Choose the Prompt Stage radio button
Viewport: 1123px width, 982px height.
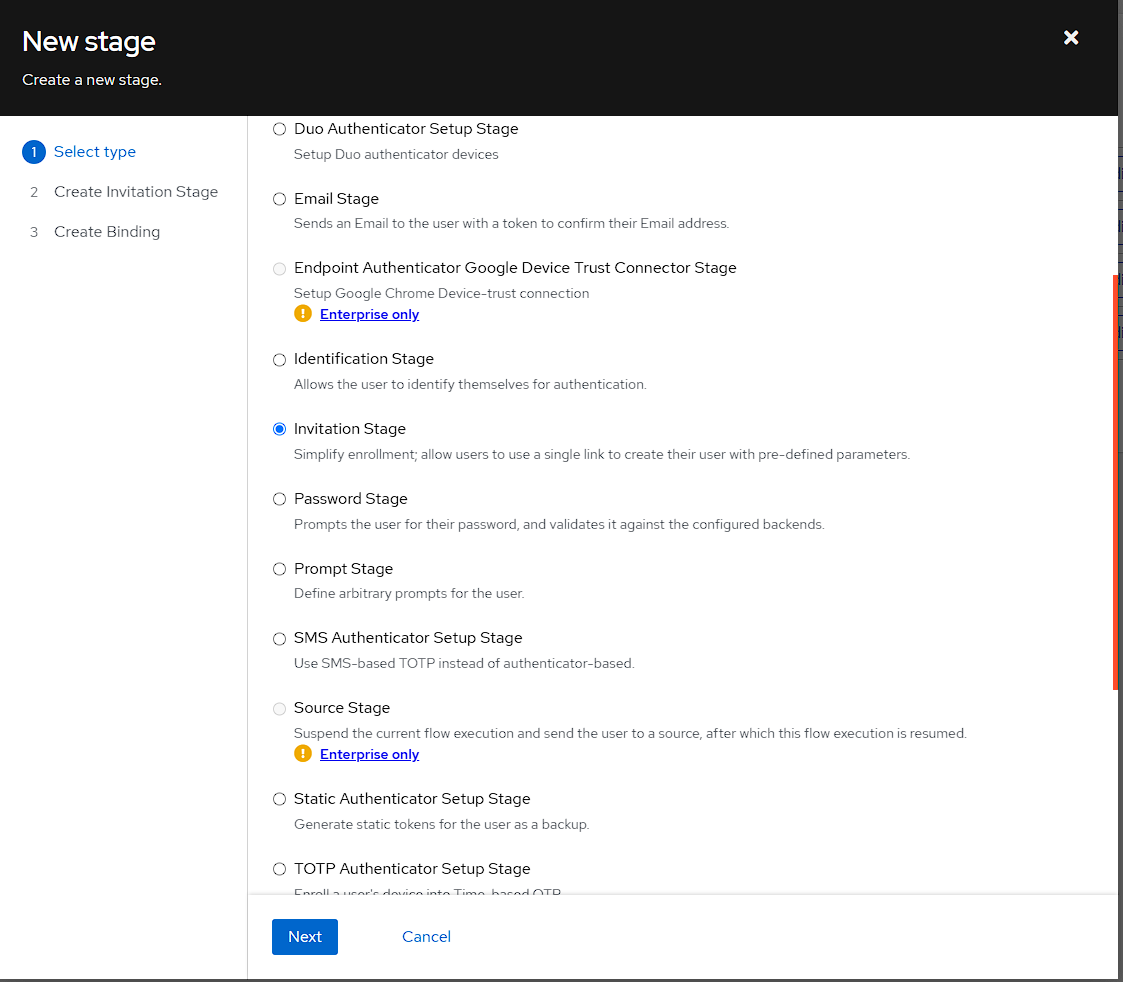(280, 569)
